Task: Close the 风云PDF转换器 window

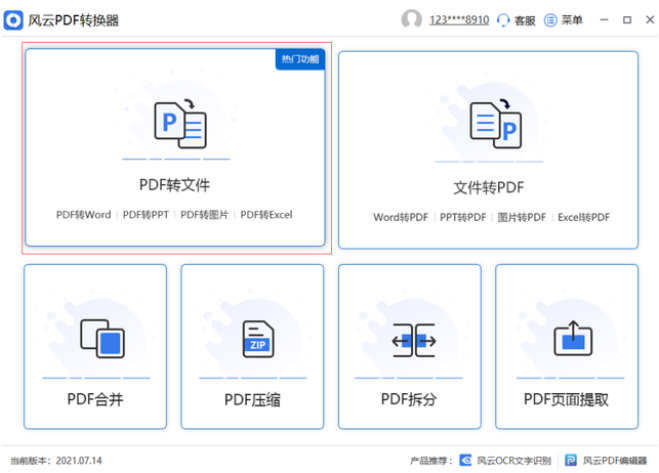Action: (650, 19)
